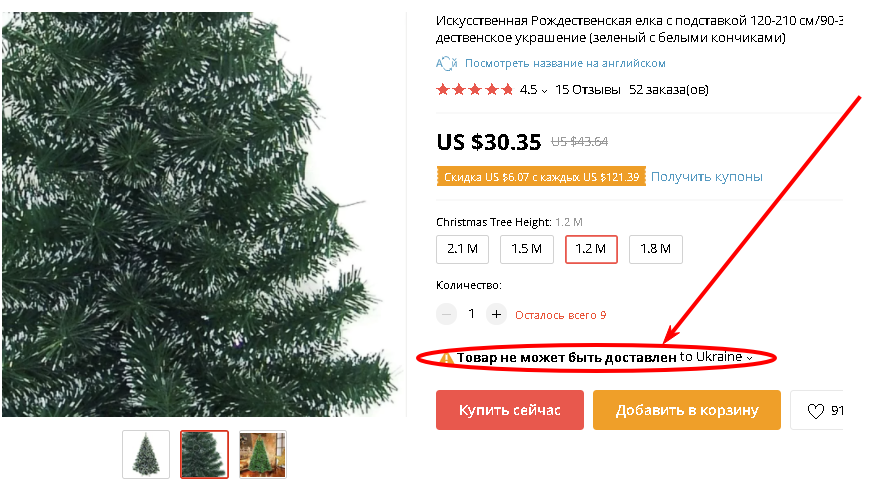Open the Ukraine shipping destination dropdown
Image resolution: width=889 pixels, height=484 pixels.
coord(717,357)
